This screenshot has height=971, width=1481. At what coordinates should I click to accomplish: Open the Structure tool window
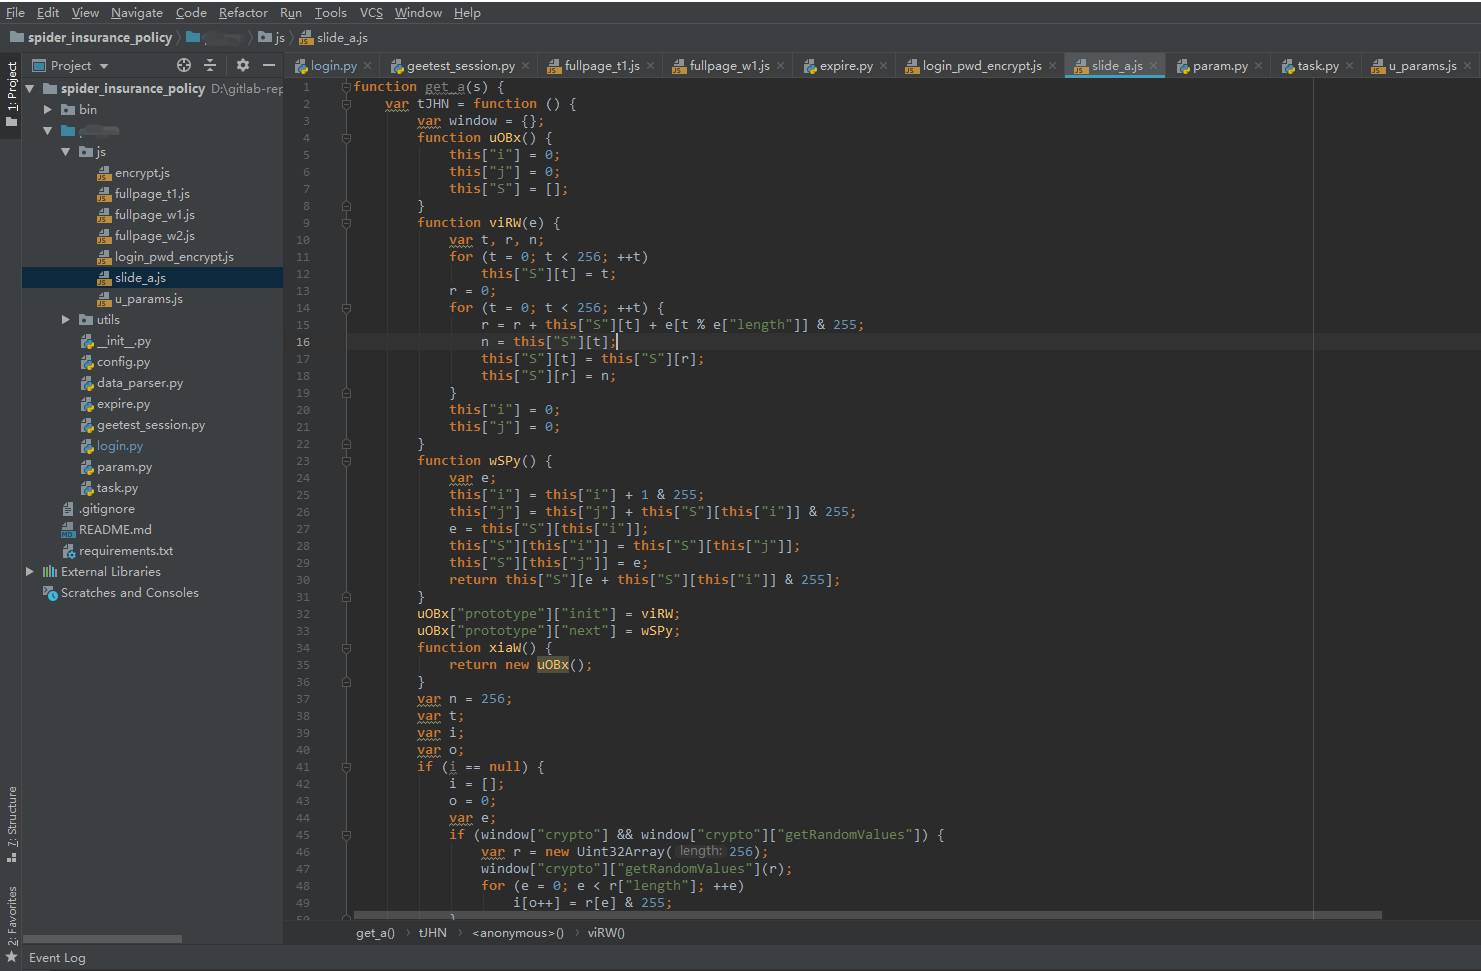(x=12, y=824)
